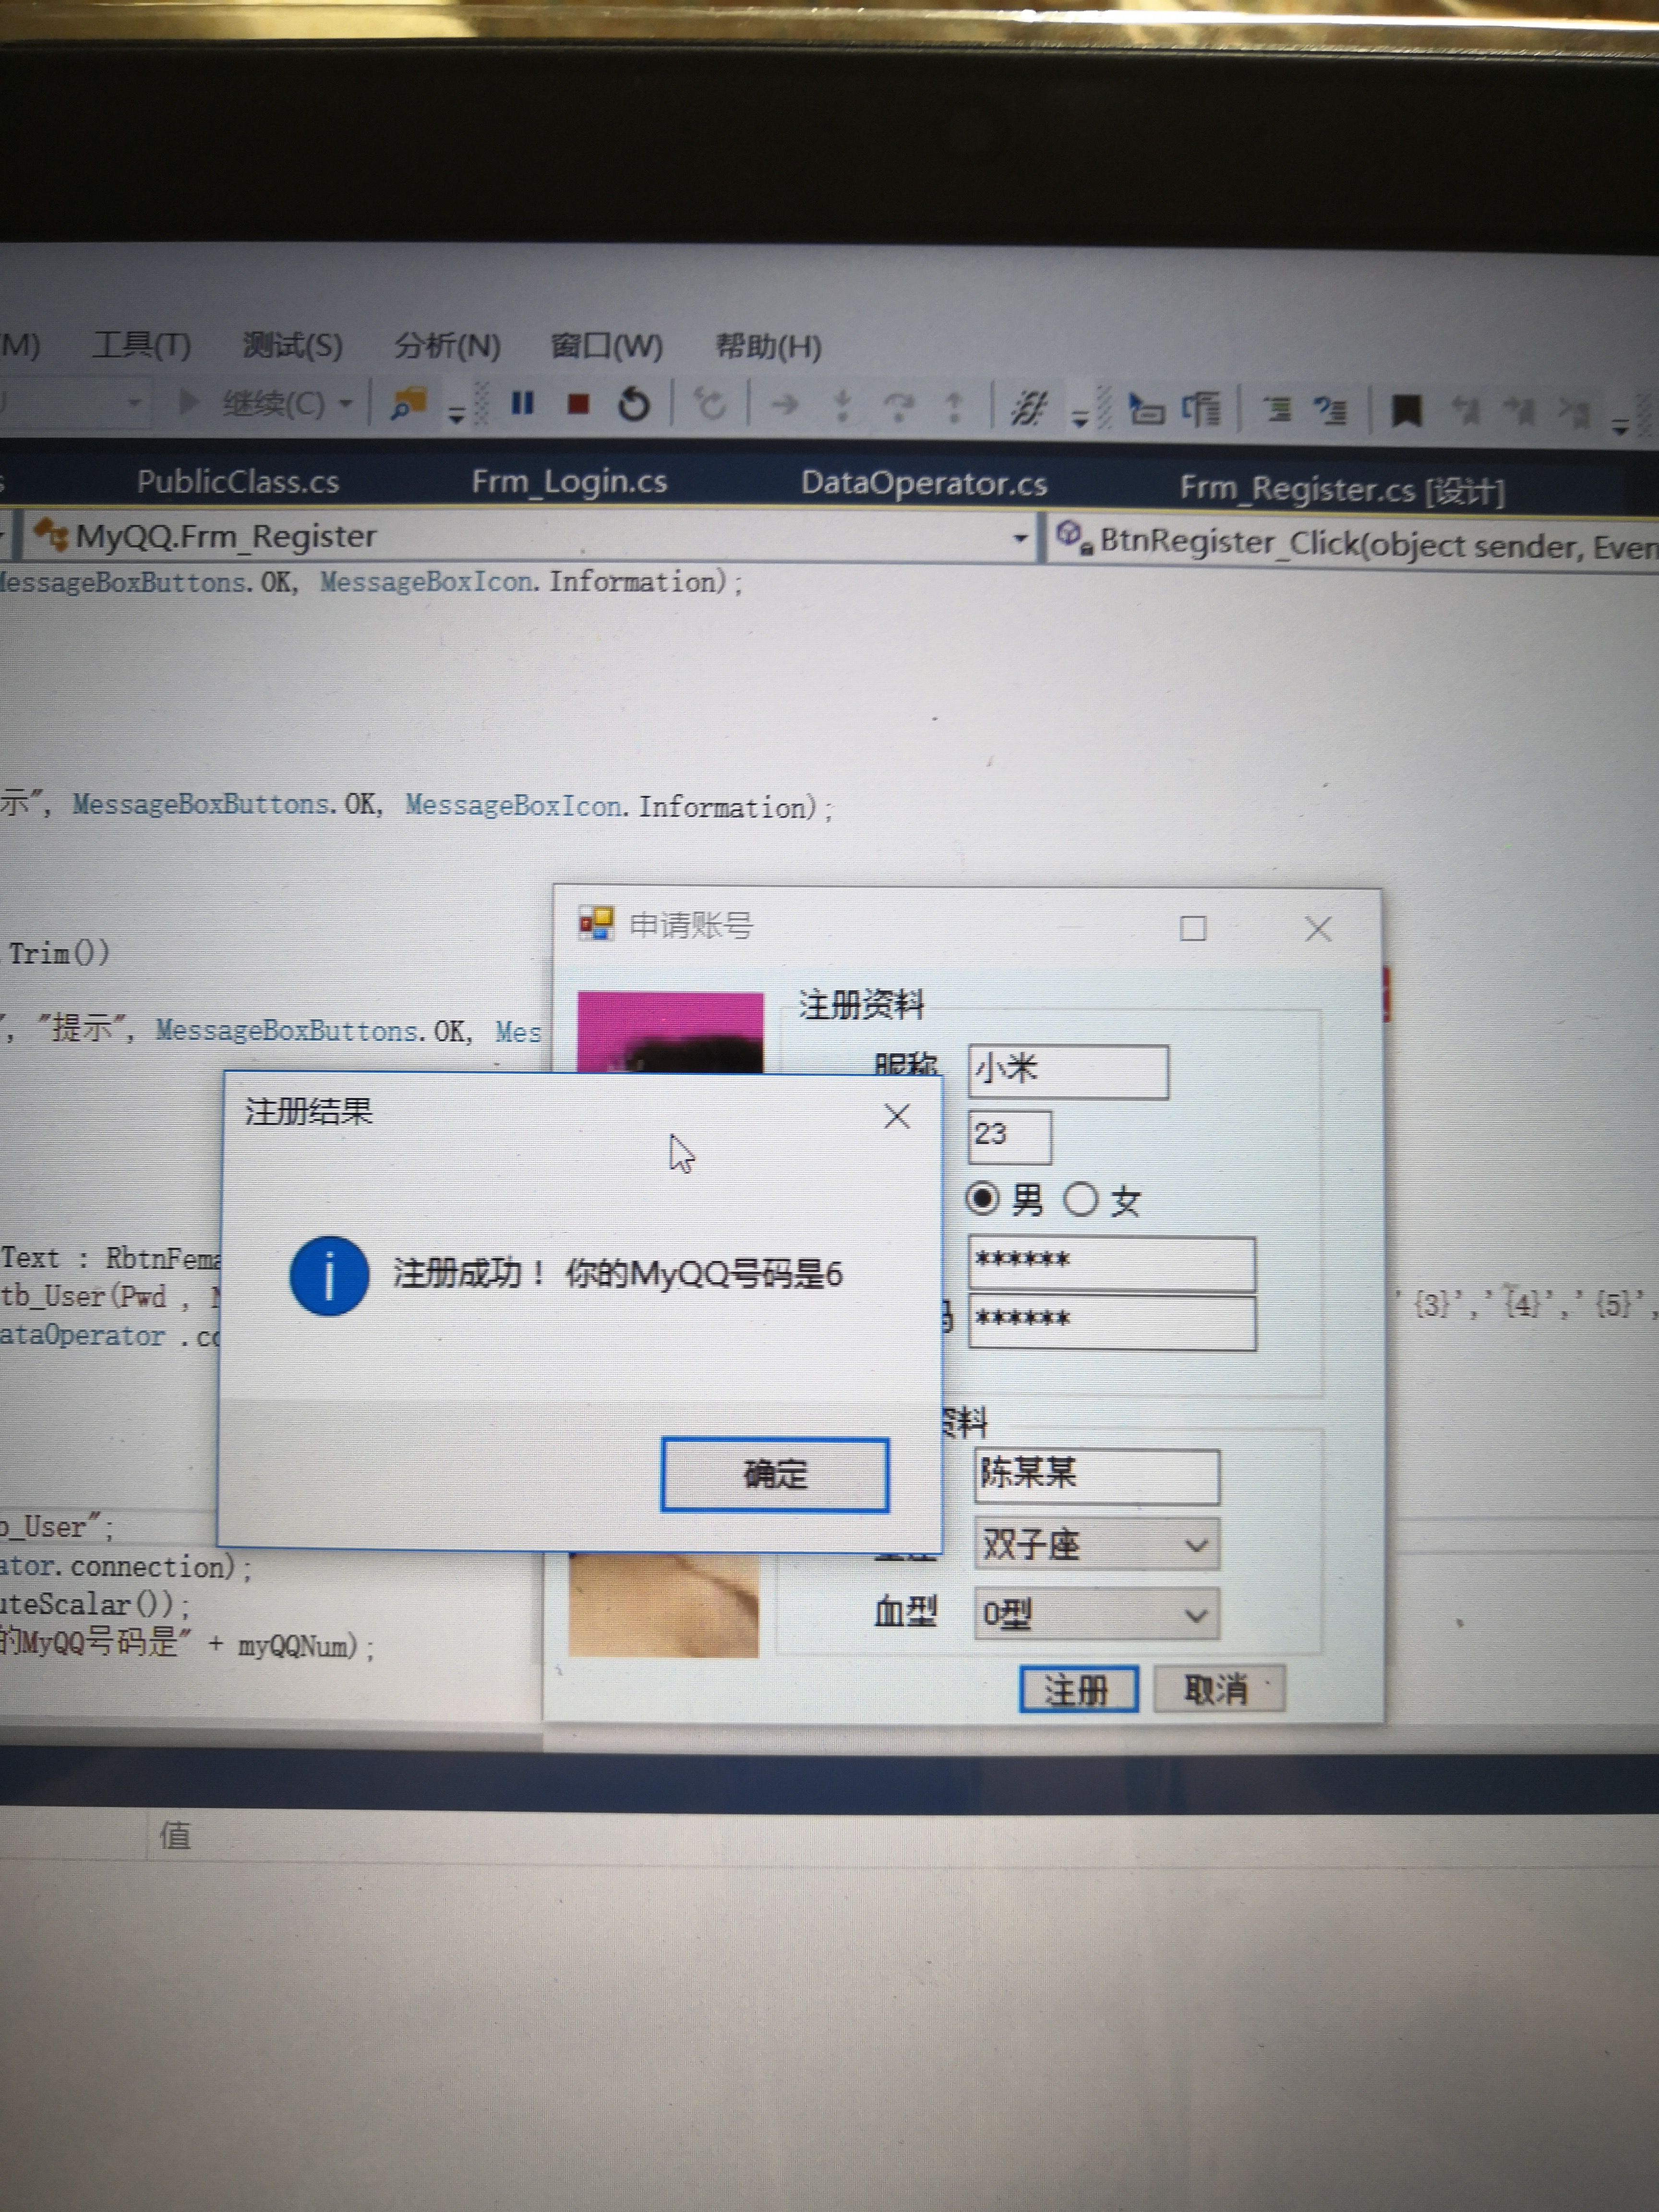The image size is (1659, 2212).
Task: Click the confirm password field
Action: click(1112, 1322)
